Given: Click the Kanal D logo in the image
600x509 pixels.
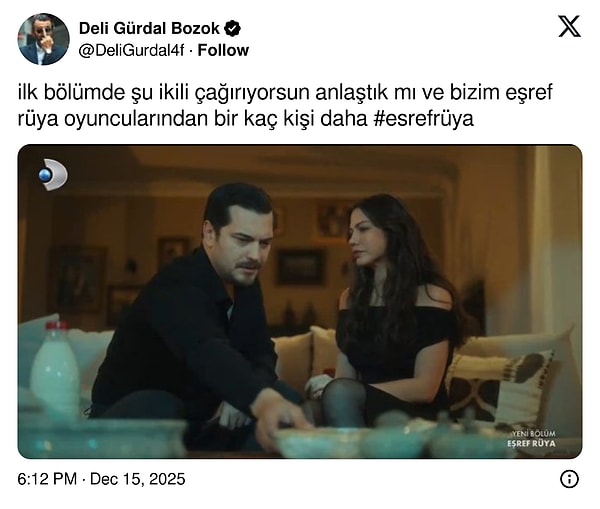Looking at the screenshot, I should [x=53, y=175].
